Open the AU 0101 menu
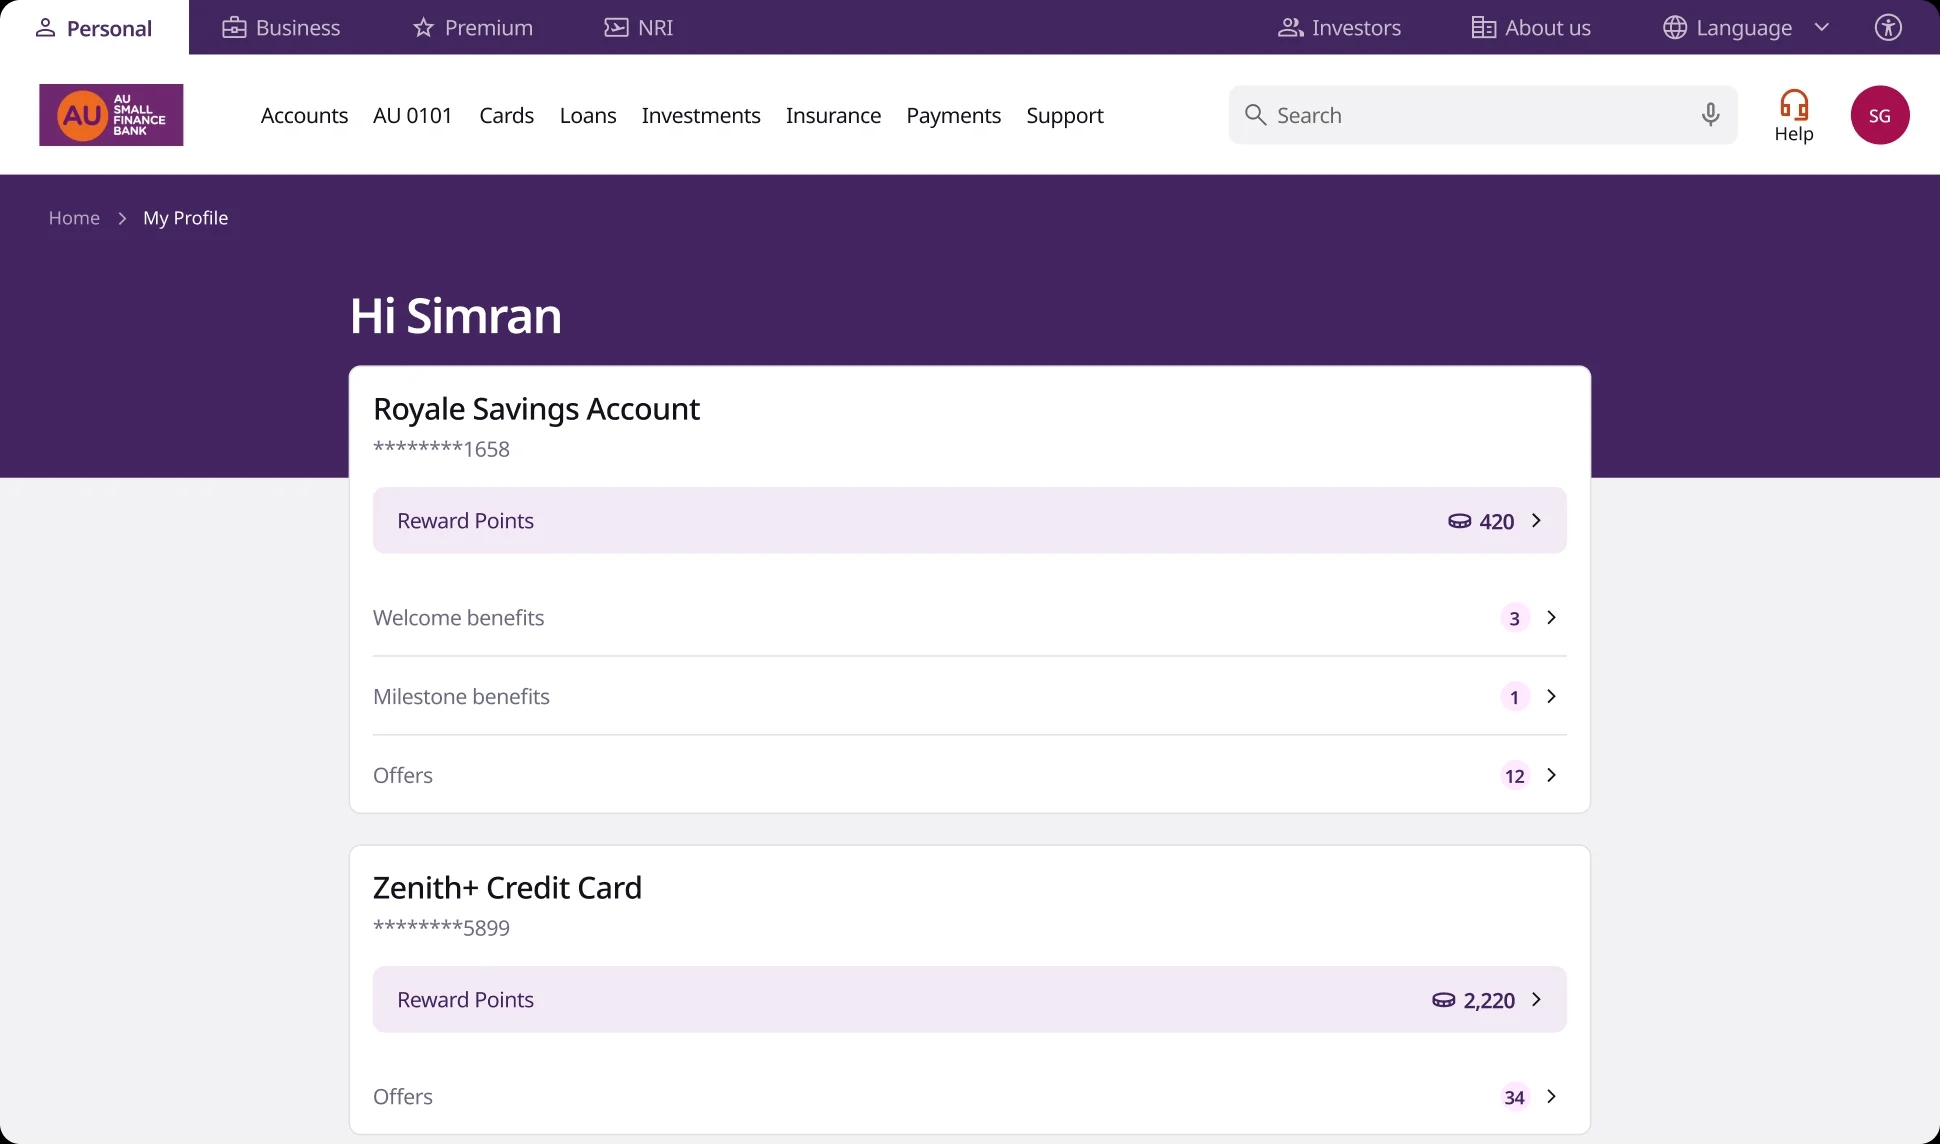 pos(413,115)
